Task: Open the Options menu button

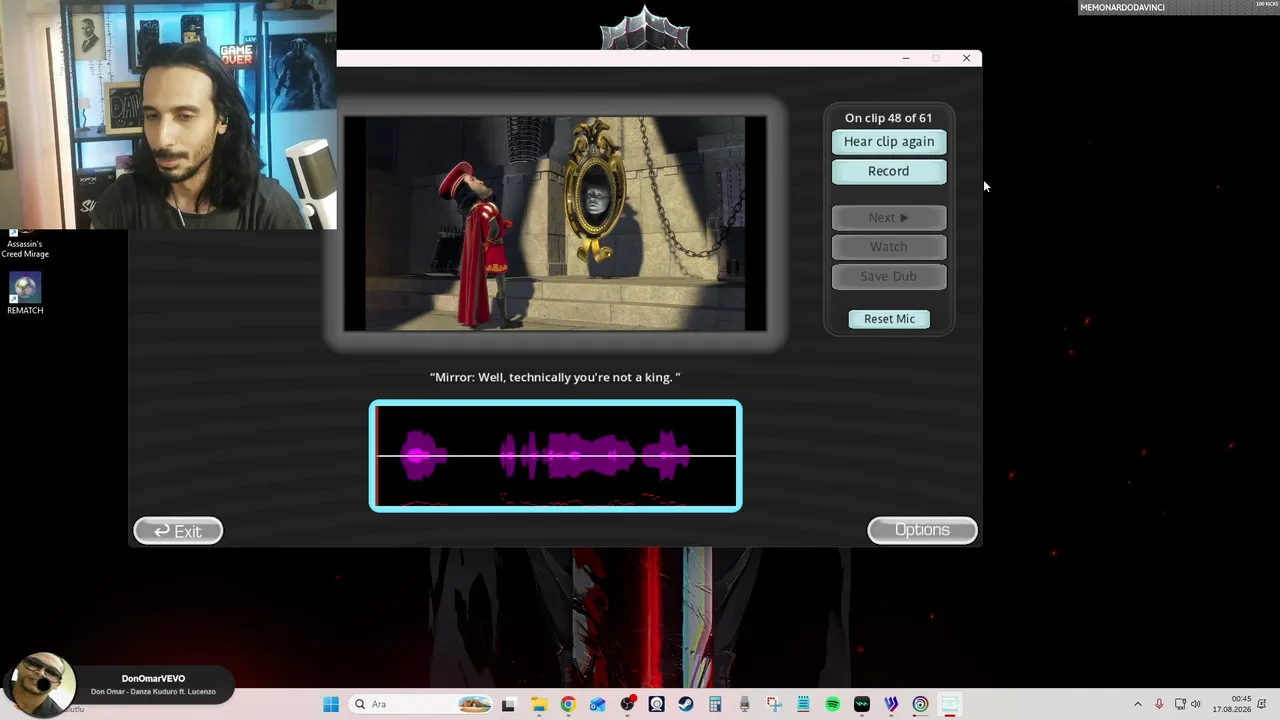Action: click(x=922, y=530)
